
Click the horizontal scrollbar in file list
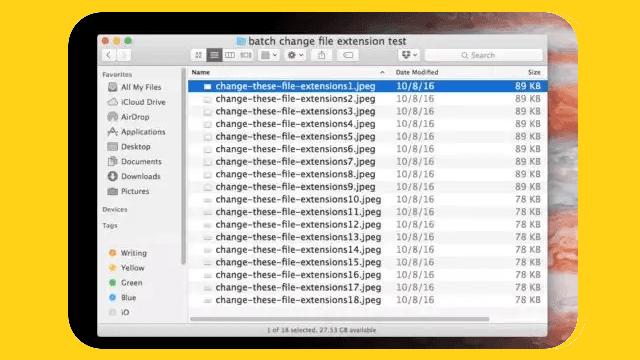pyautogui.click(x=340, y=319)
